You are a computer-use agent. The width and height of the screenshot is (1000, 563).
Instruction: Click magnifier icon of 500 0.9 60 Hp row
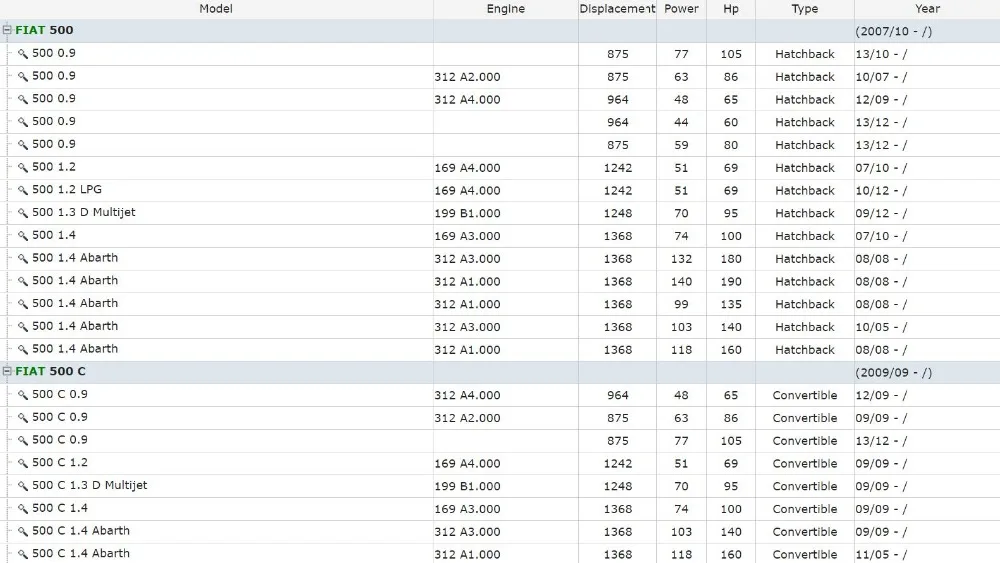(x=23, y=122)
